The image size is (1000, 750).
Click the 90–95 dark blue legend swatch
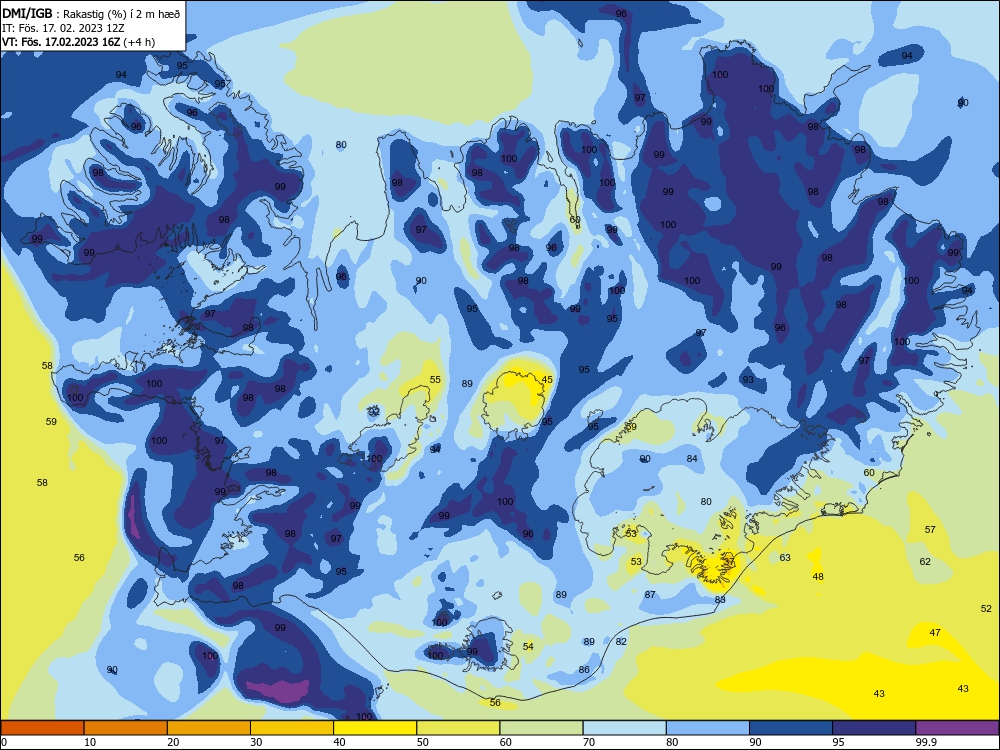click(x=791, y=728)
